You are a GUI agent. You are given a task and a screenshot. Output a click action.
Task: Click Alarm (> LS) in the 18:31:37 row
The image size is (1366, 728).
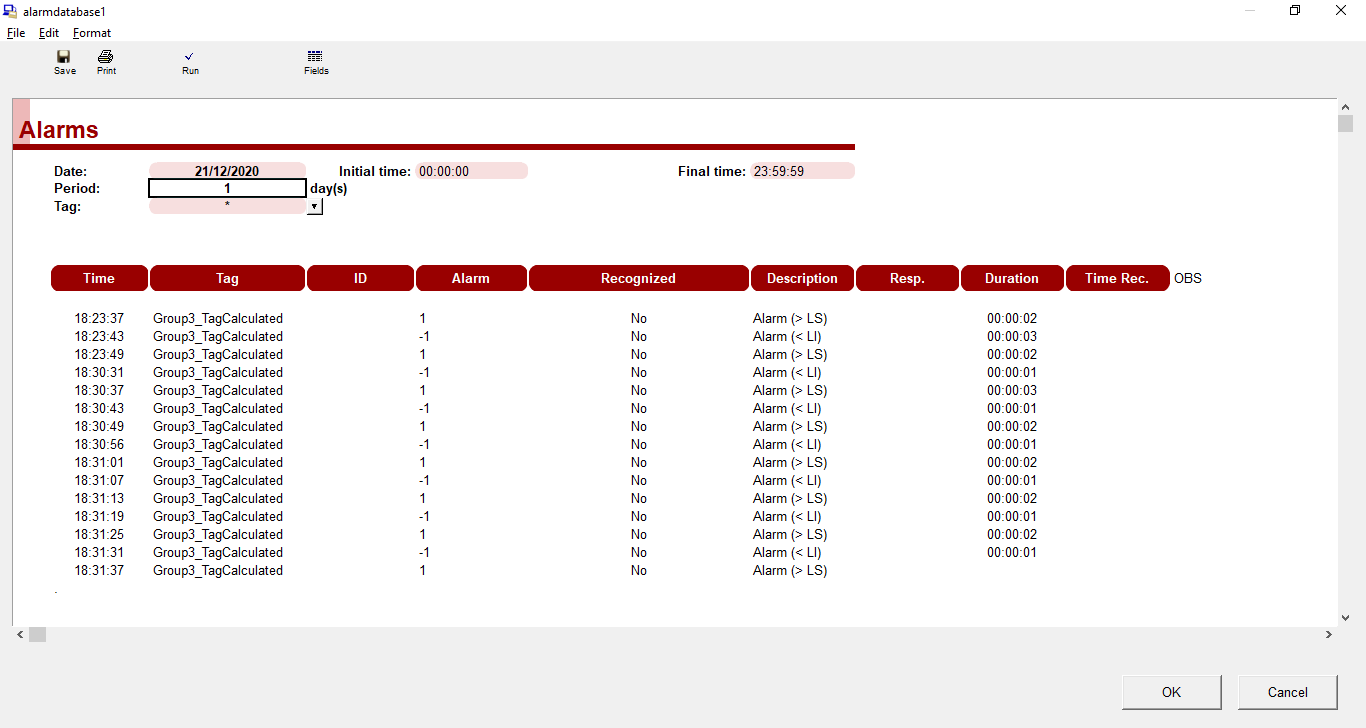pos(790,571)
